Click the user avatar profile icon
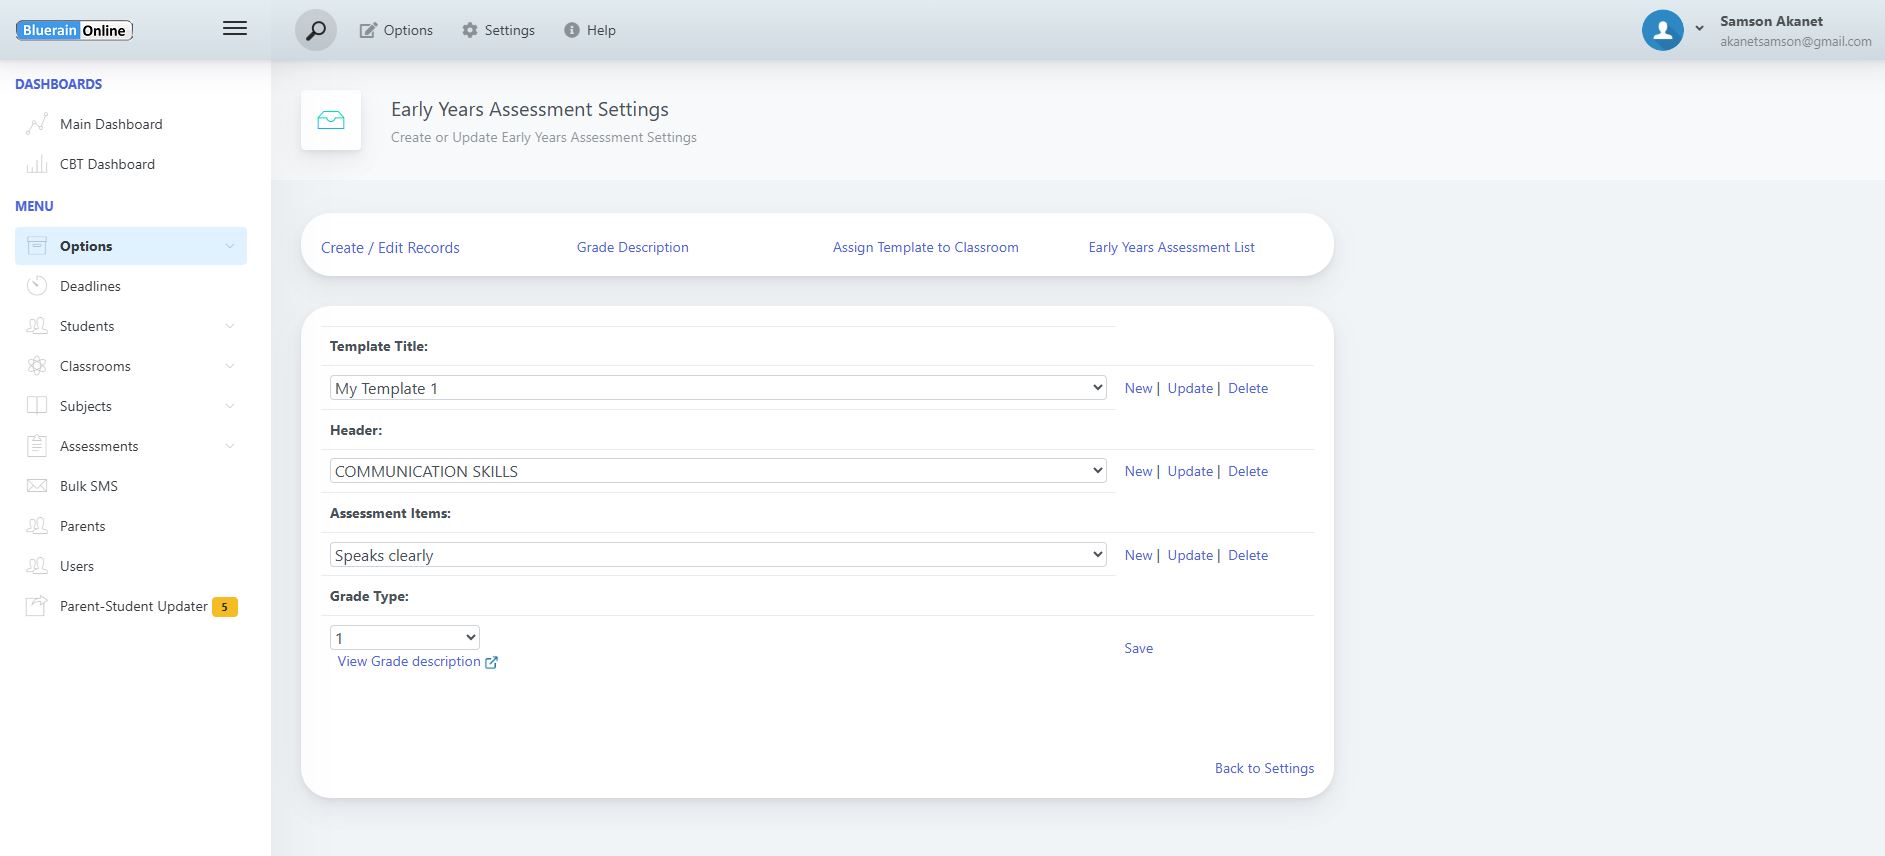This screenshot has height=856, width=1885. tap(1662, 30)
